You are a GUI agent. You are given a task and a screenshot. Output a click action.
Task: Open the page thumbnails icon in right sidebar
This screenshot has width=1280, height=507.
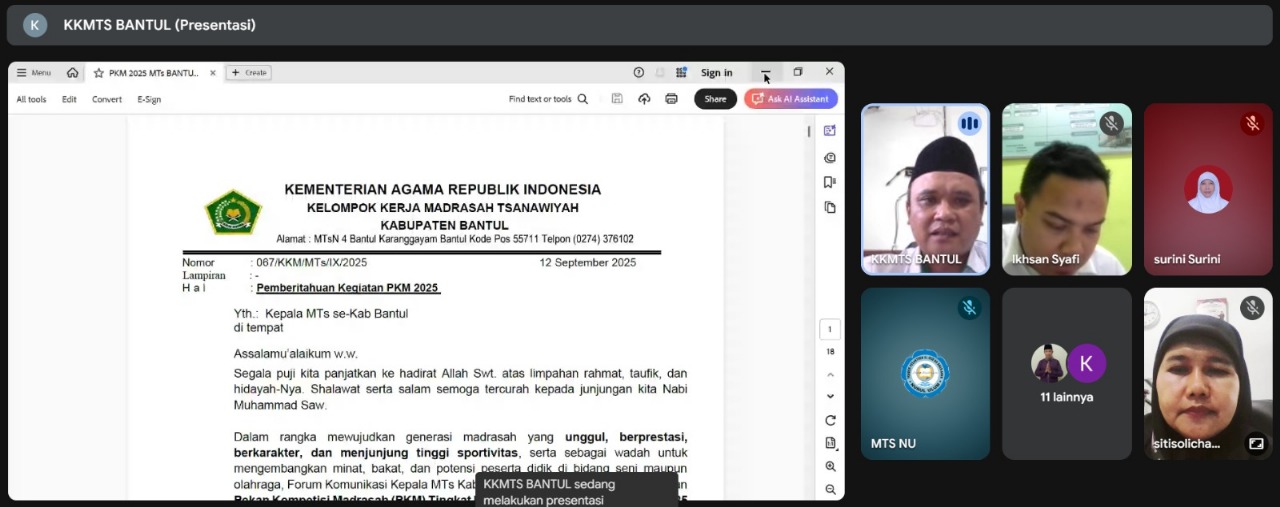[830, 207]
